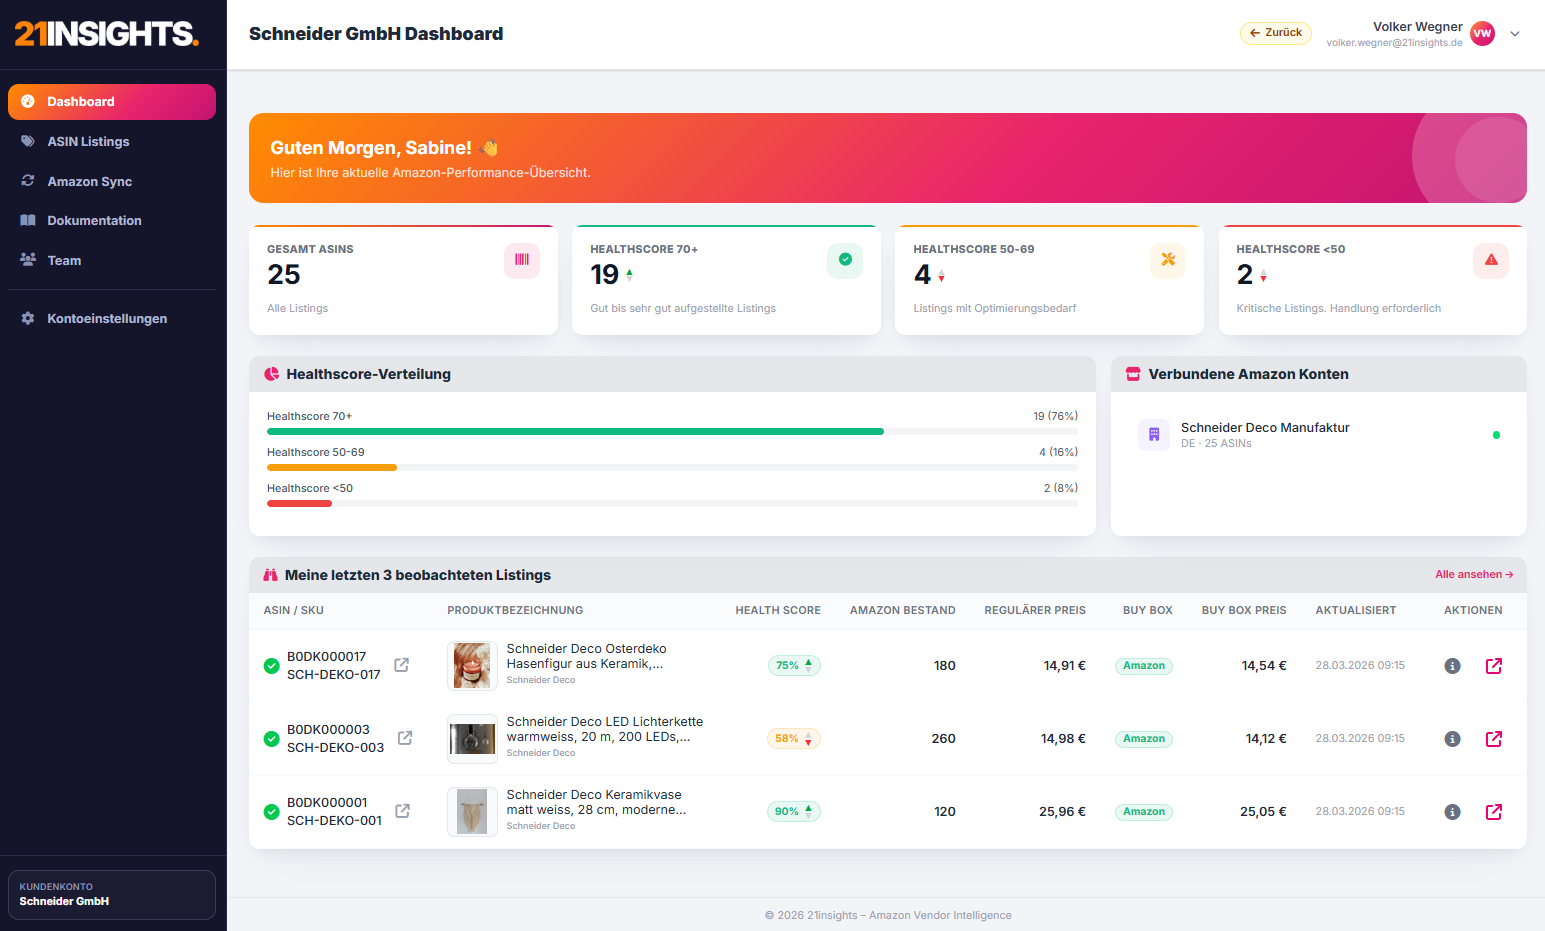The height and width of the screenshot is (931, 1545).
Task: Open external link icon next to SCH-DEKO-017
Action: point(401,665)
